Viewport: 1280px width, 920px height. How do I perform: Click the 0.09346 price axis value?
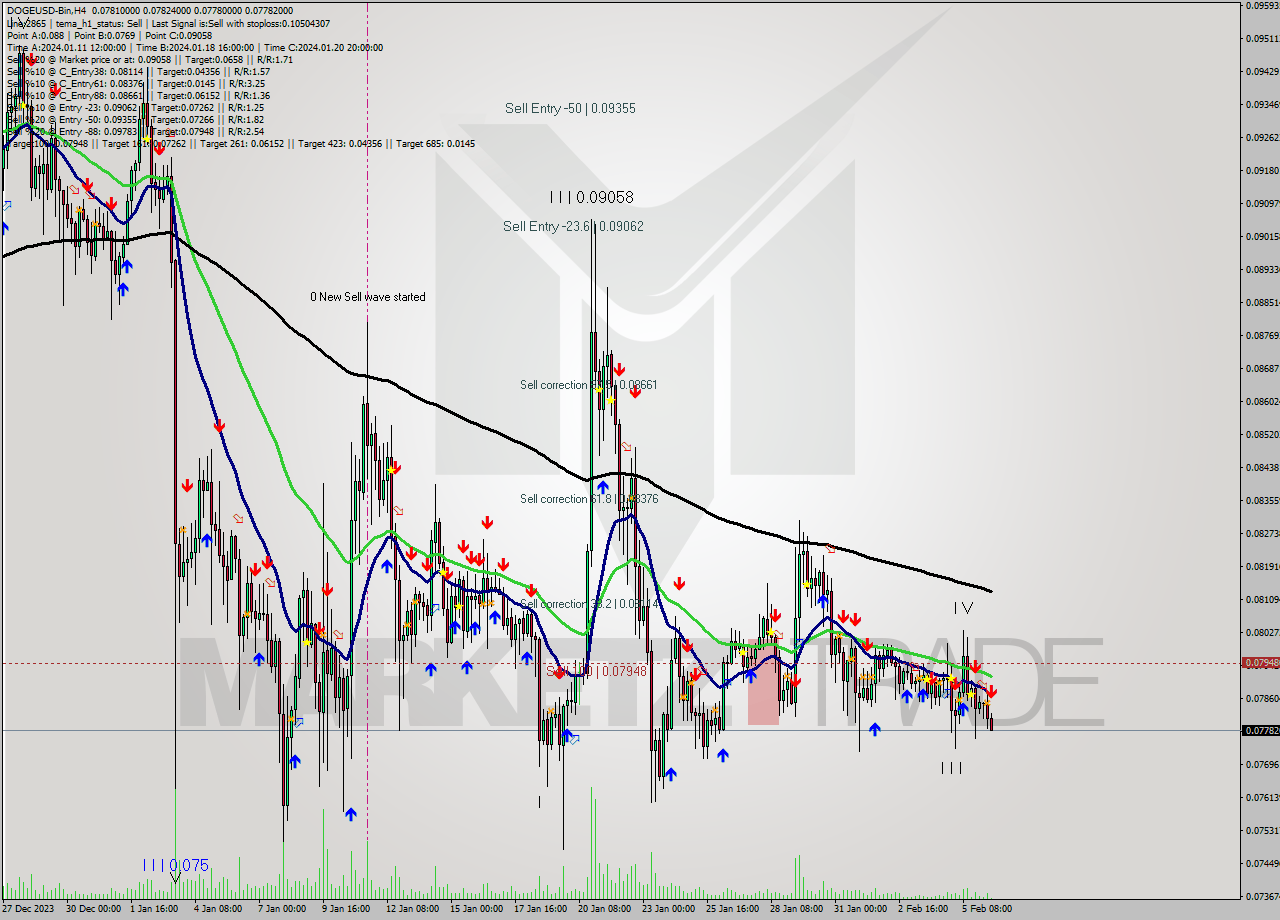[x=1262, y=104]
